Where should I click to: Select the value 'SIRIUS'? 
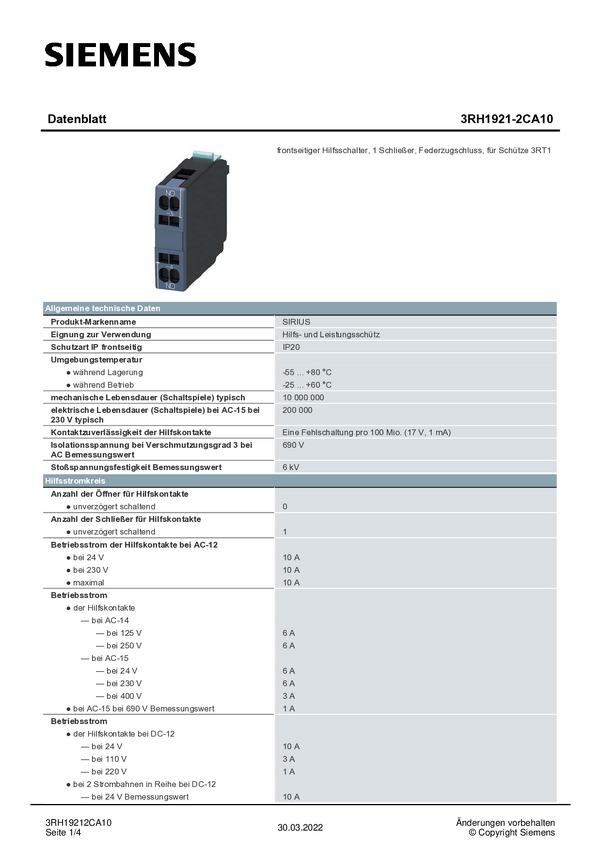point(296,322)
